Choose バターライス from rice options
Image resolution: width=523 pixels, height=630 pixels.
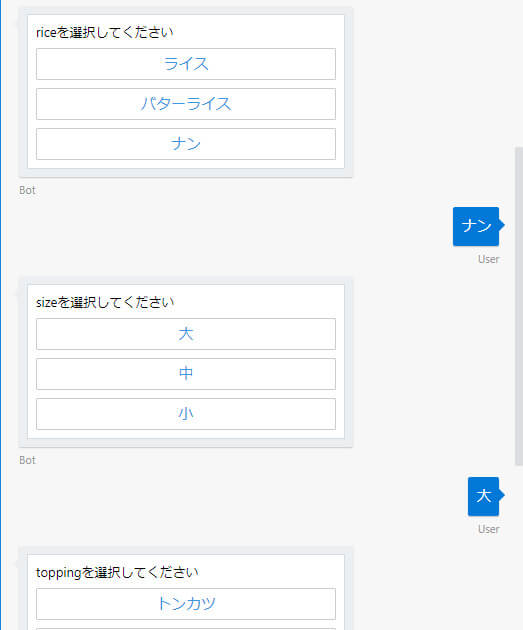pos(186,104)
